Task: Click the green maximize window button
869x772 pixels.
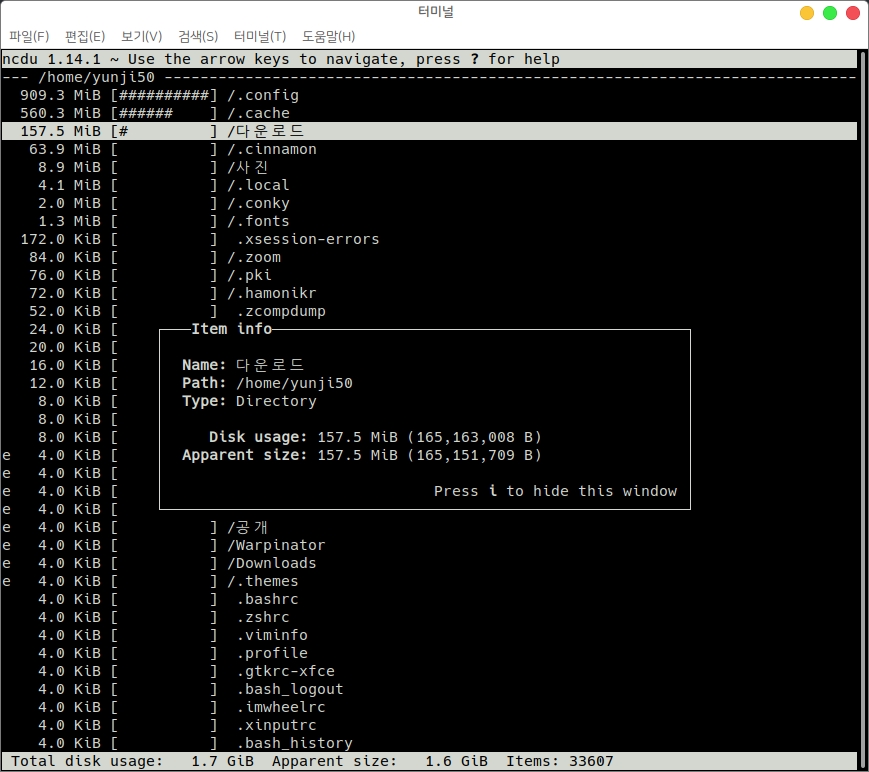Action: [829, 13]
